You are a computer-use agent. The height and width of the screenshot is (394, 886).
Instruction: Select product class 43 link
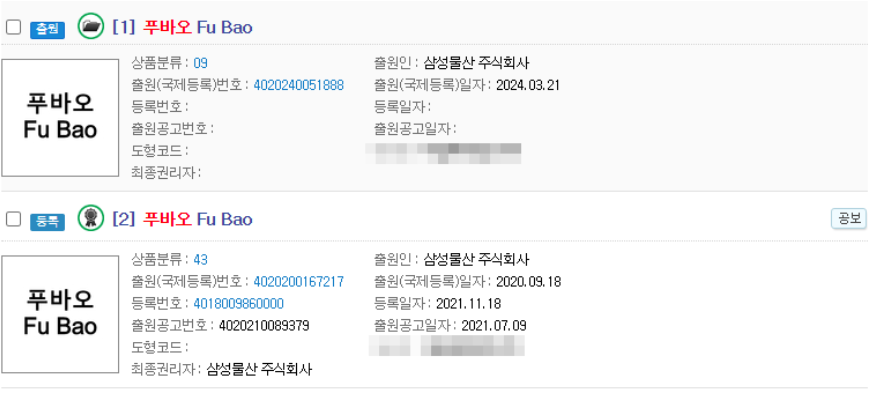(x=201, y=260)
